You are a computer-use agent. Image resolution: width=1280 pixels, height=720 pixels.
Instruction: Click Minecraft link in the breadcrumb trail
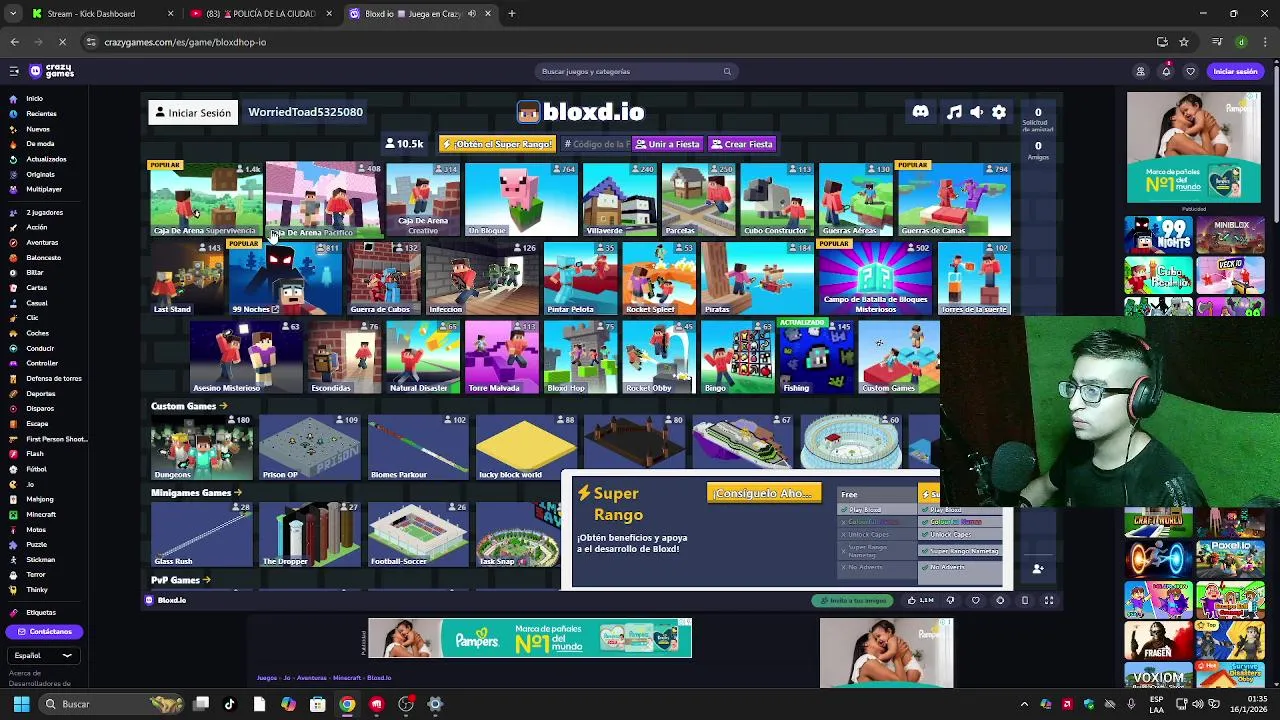(346, 678)
